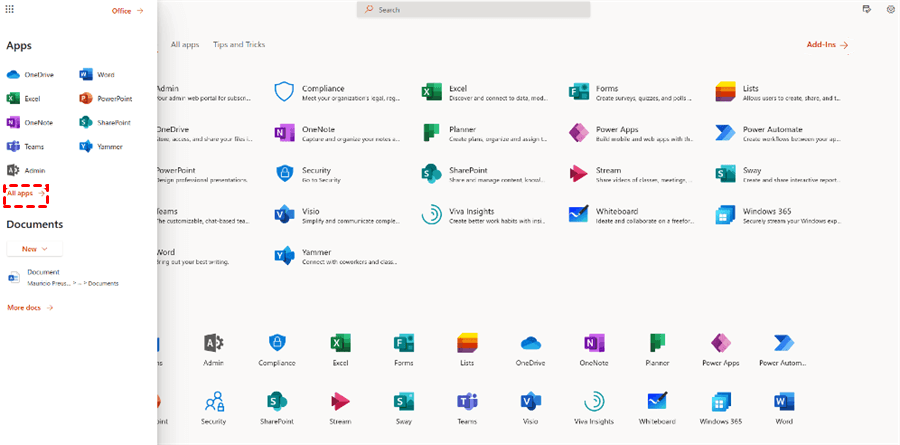This screenshot has height=445, width=900.
Task: Click Sway tile in the bottom icon grid
Action: [404, 408]
